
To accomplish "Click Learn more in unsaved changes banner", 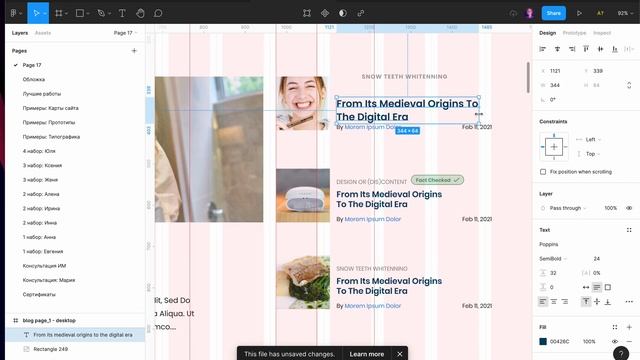I will 367,354.
